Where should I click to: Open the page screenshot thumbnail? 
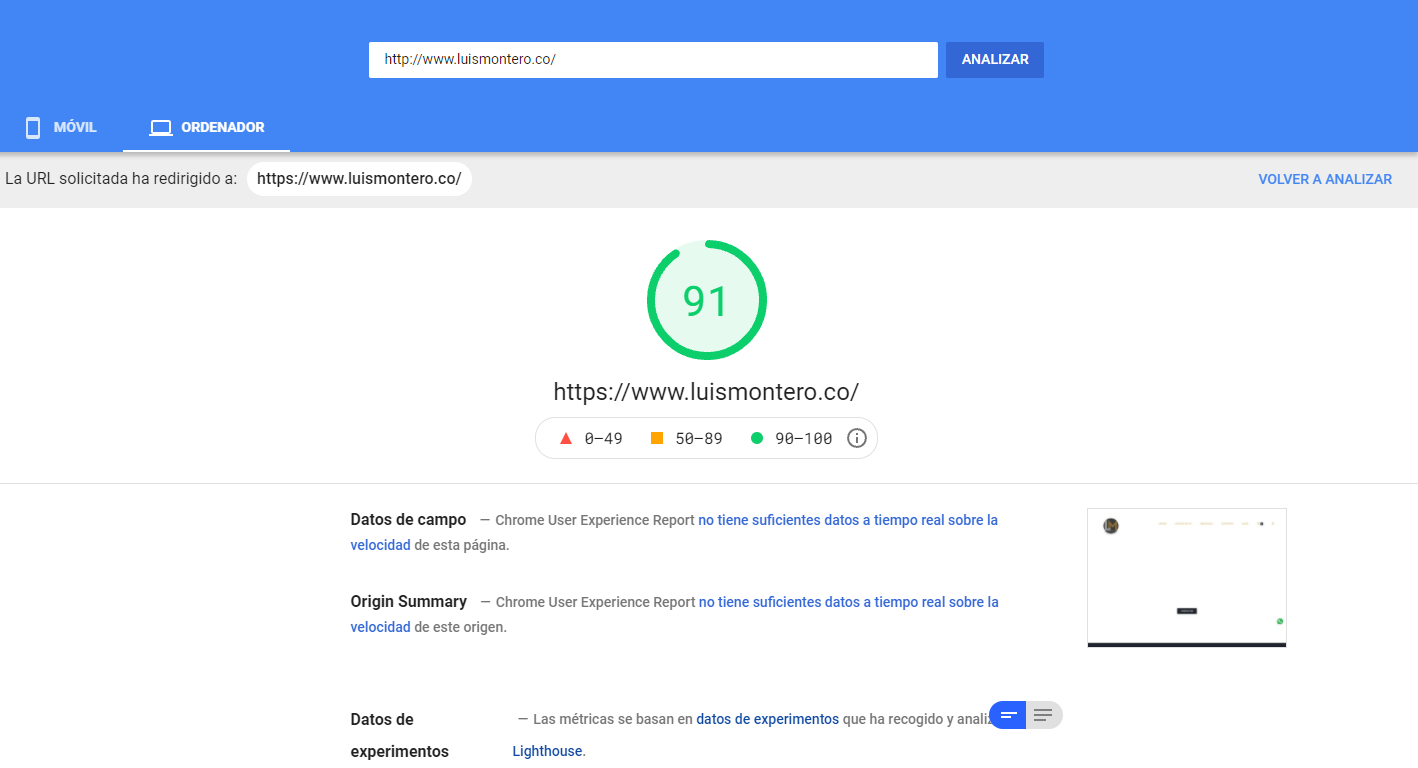[x=1187, y=578]
